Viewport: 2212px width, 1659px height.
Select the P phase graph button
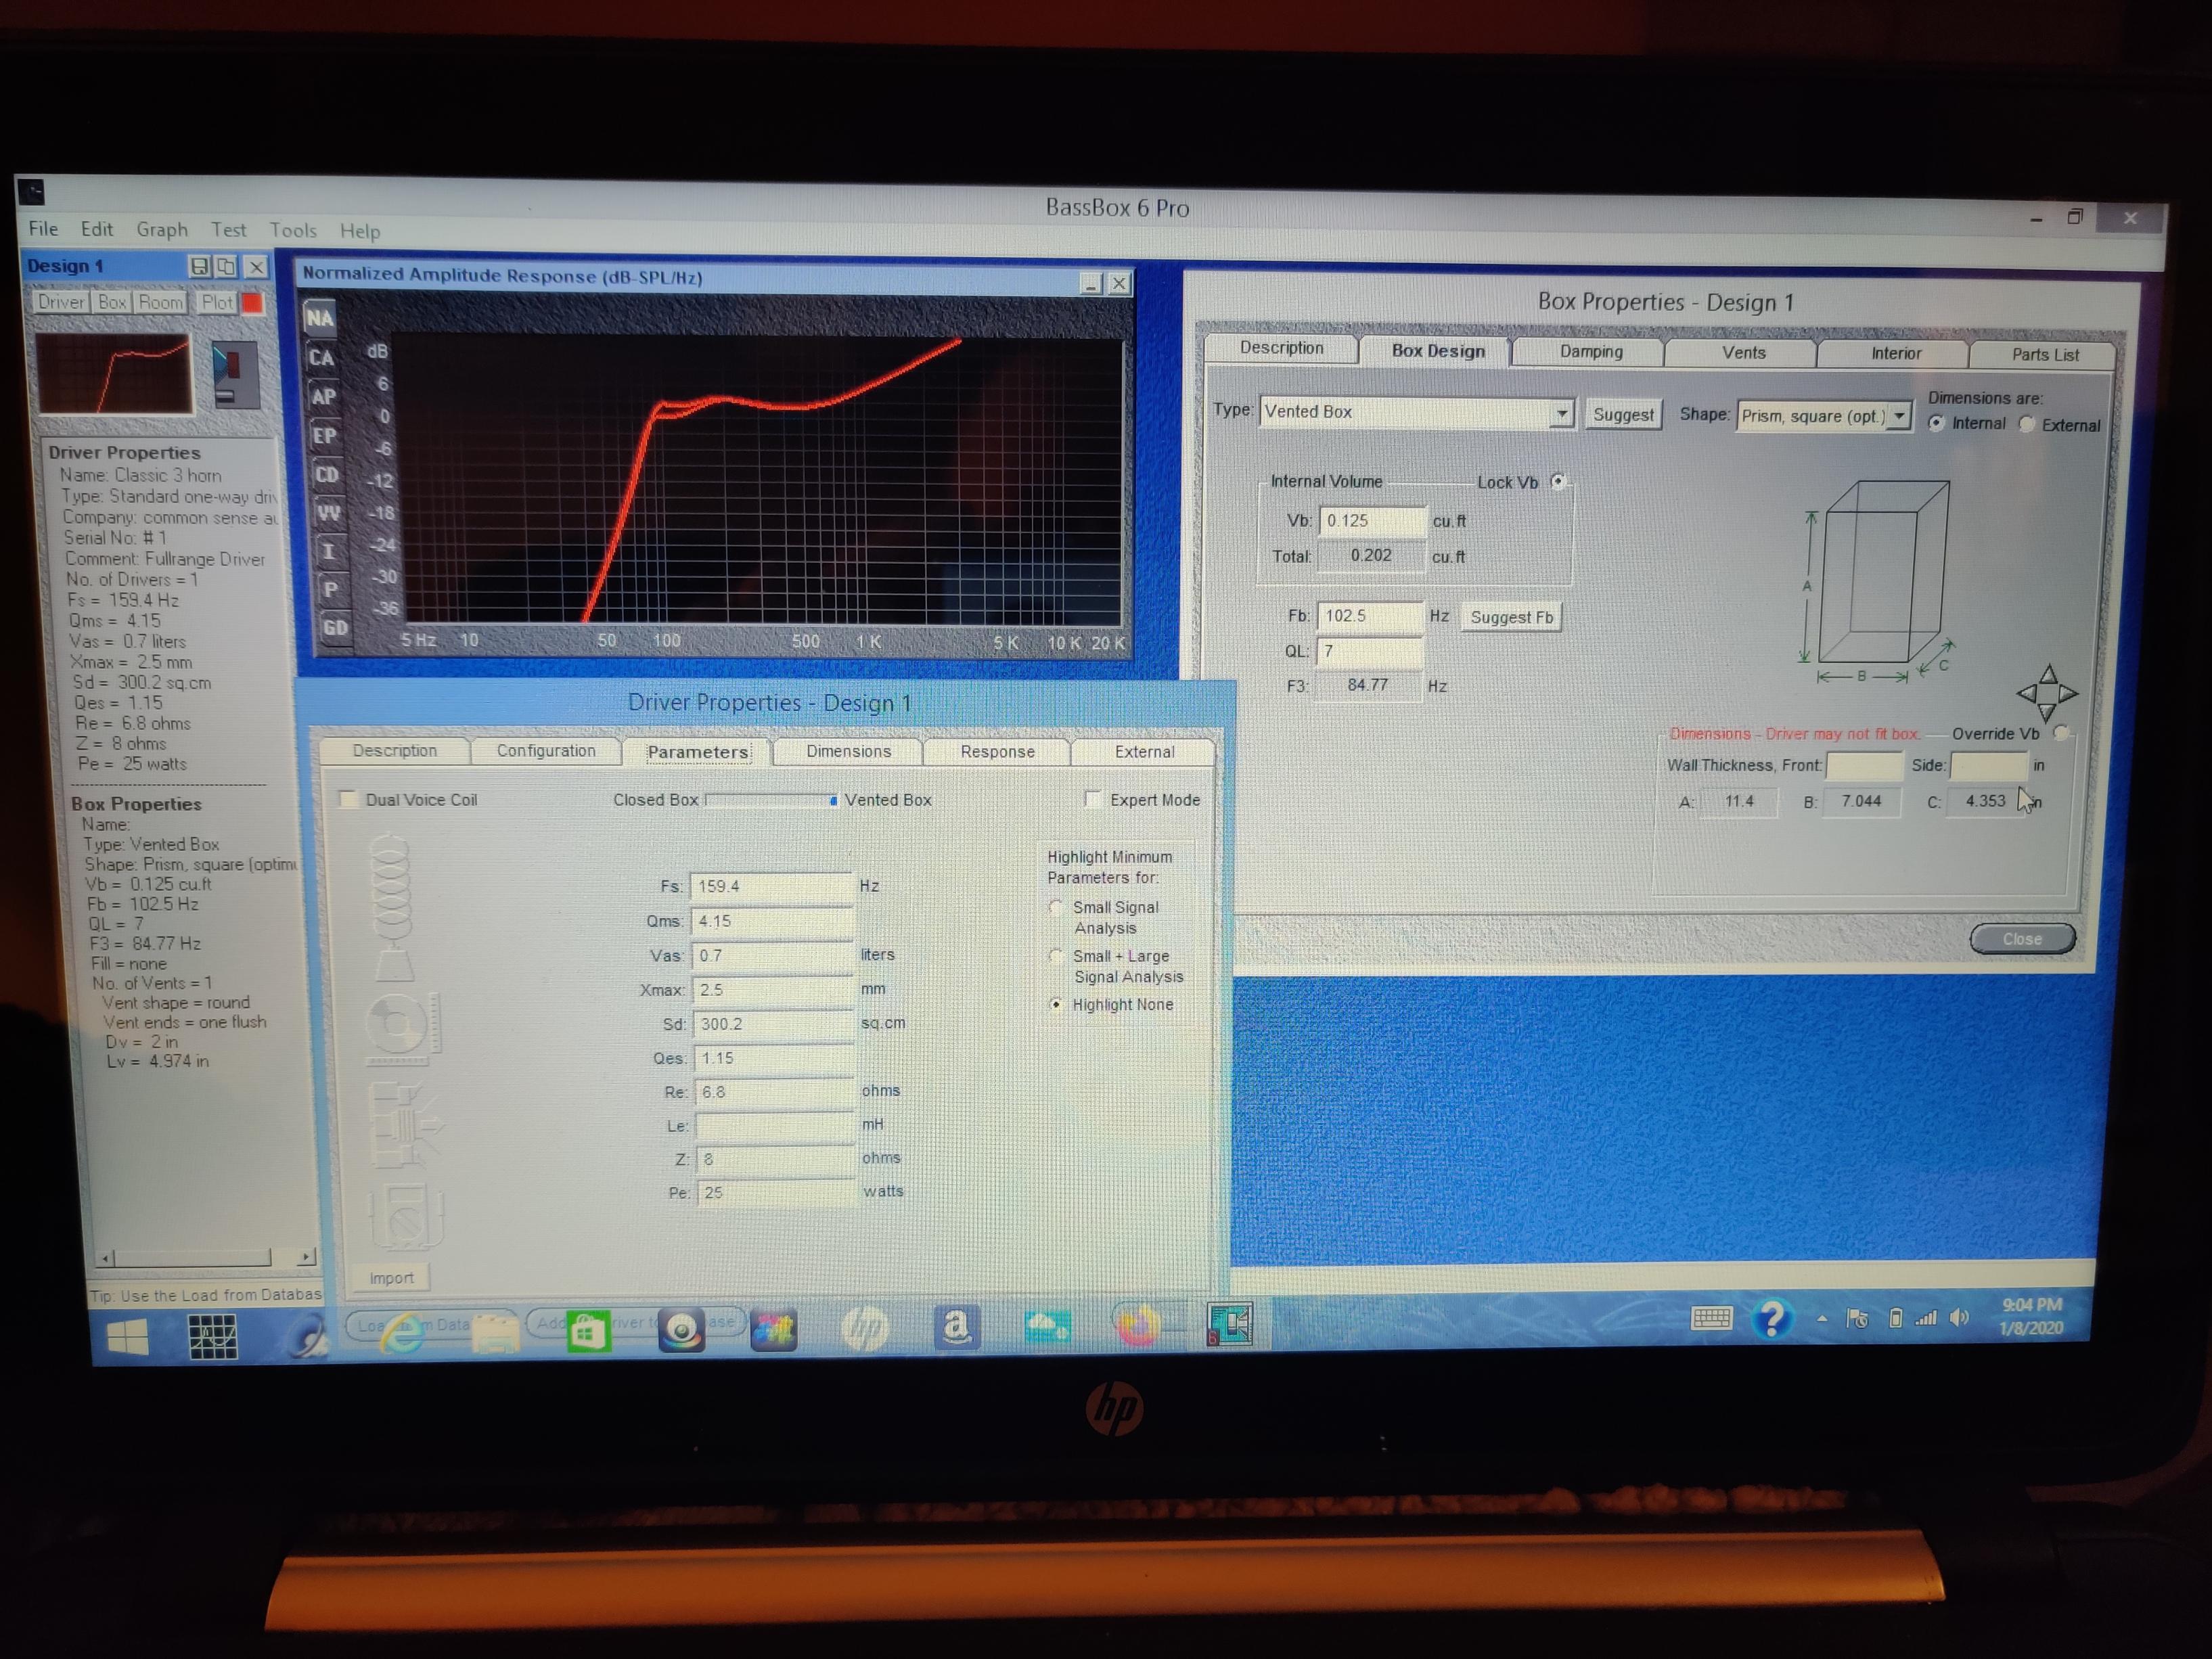(x=333, y=589)
